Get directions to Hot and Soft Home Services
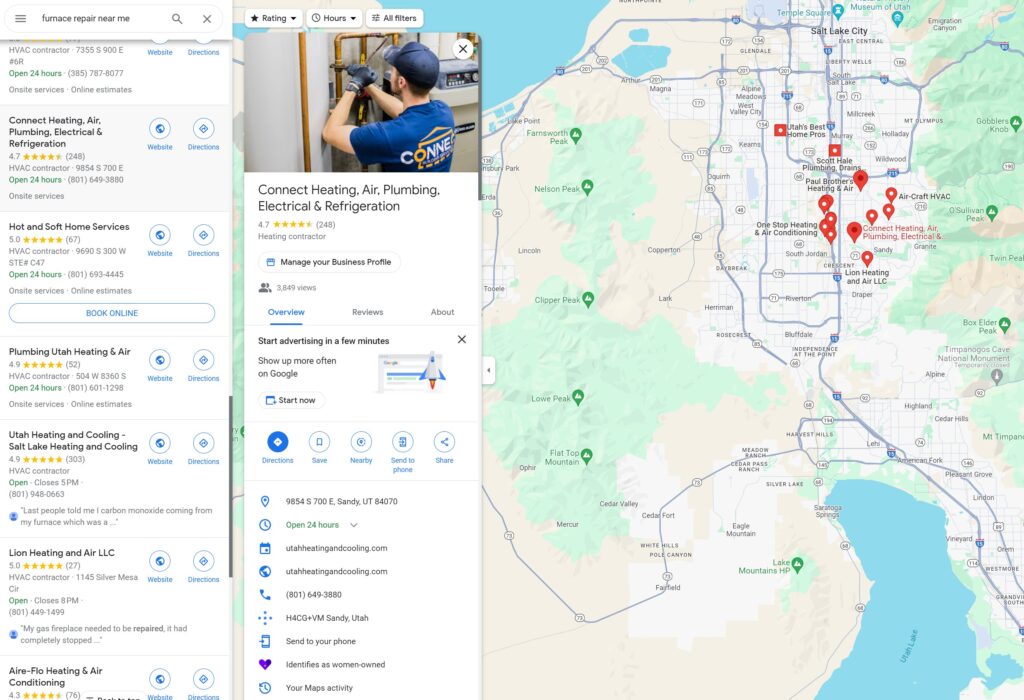The image size is (1024, 700). 204,240
